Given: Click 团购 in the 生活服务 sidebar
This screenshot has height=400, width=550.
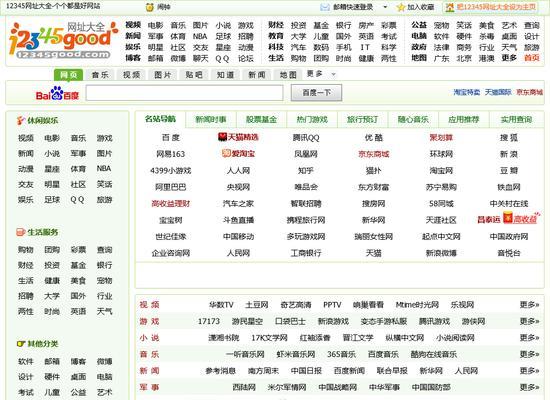Looking at the screenshot, I should click(52, 250).
